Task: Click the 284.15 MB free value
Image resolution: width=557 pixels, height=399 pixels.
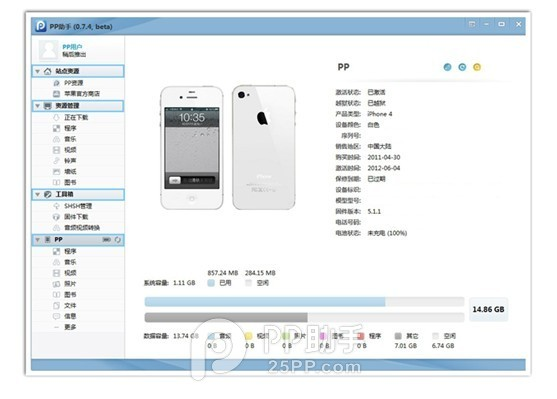Action: tap(260, 273)
